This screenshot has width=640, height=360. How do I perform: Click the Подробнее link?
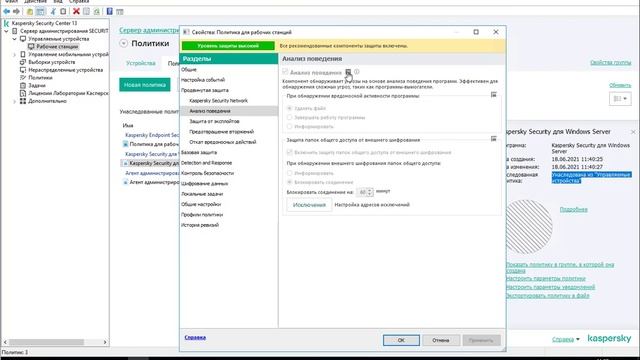573,209
